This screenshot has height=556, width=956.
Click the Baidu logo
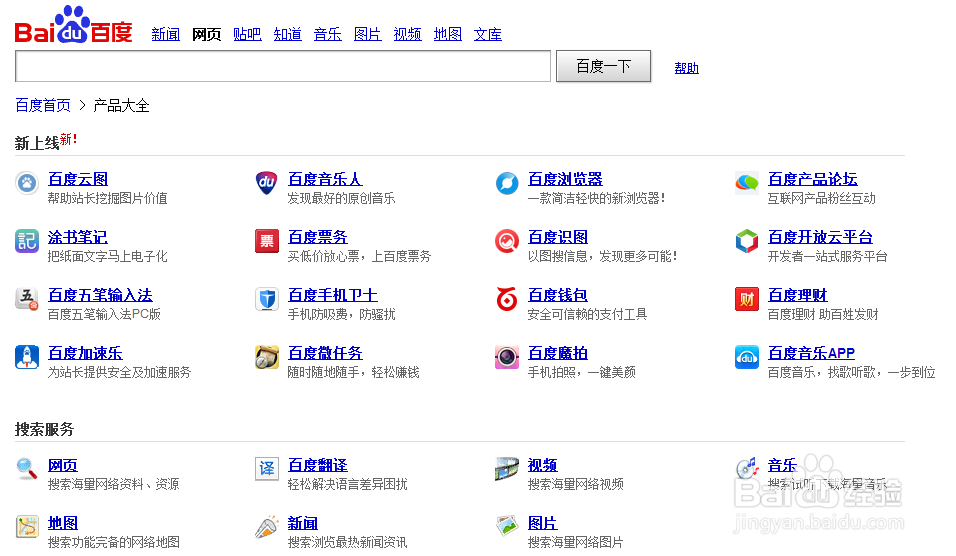(x=74, y=25)
